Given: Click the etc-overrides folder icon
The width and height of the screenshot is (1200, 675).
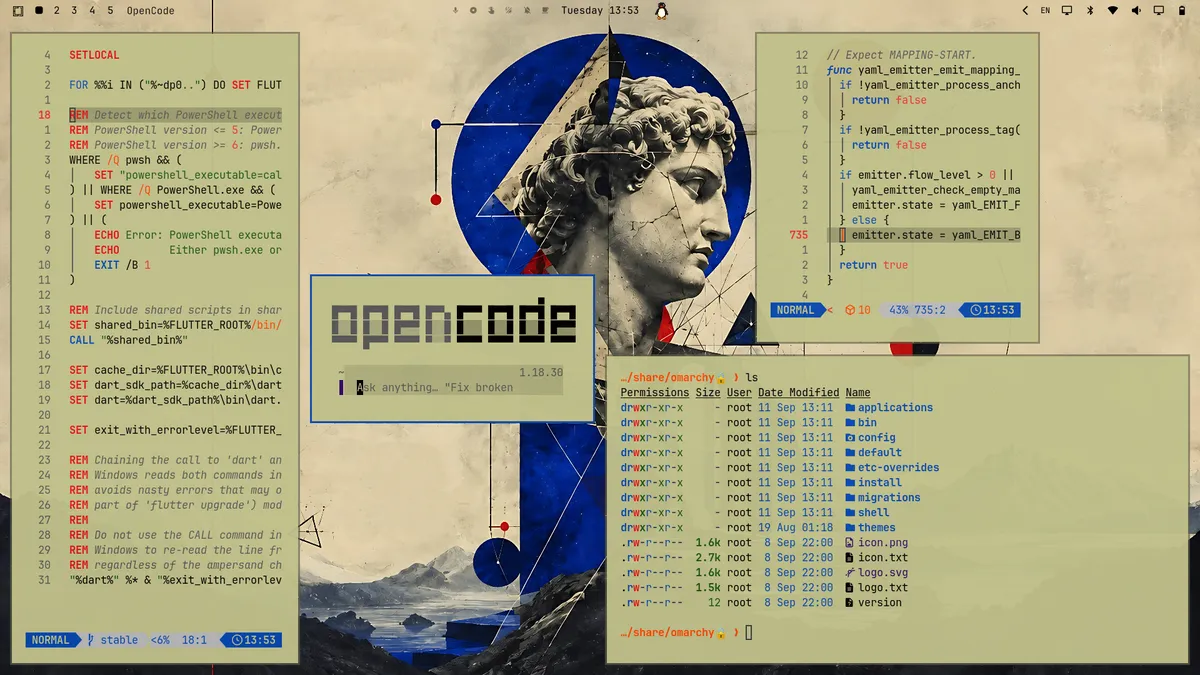Looking at the screenshot, I should tap(850, 467).
